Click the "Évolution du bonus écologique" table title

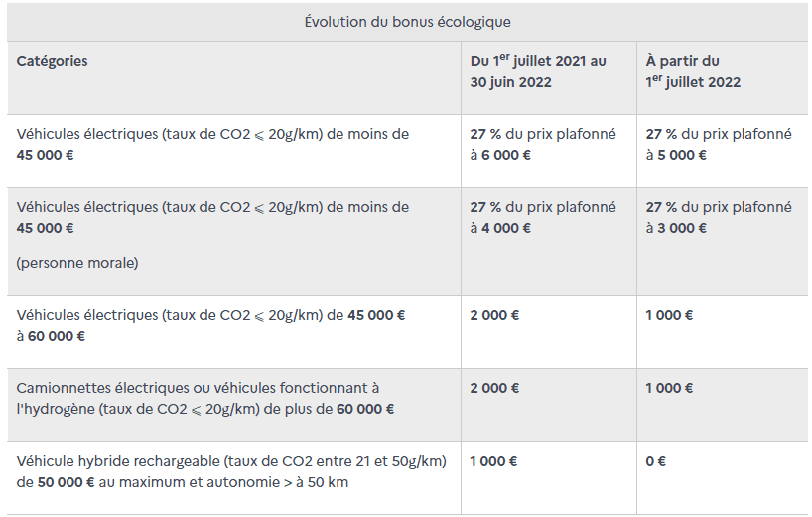click(x=407, y=22)
